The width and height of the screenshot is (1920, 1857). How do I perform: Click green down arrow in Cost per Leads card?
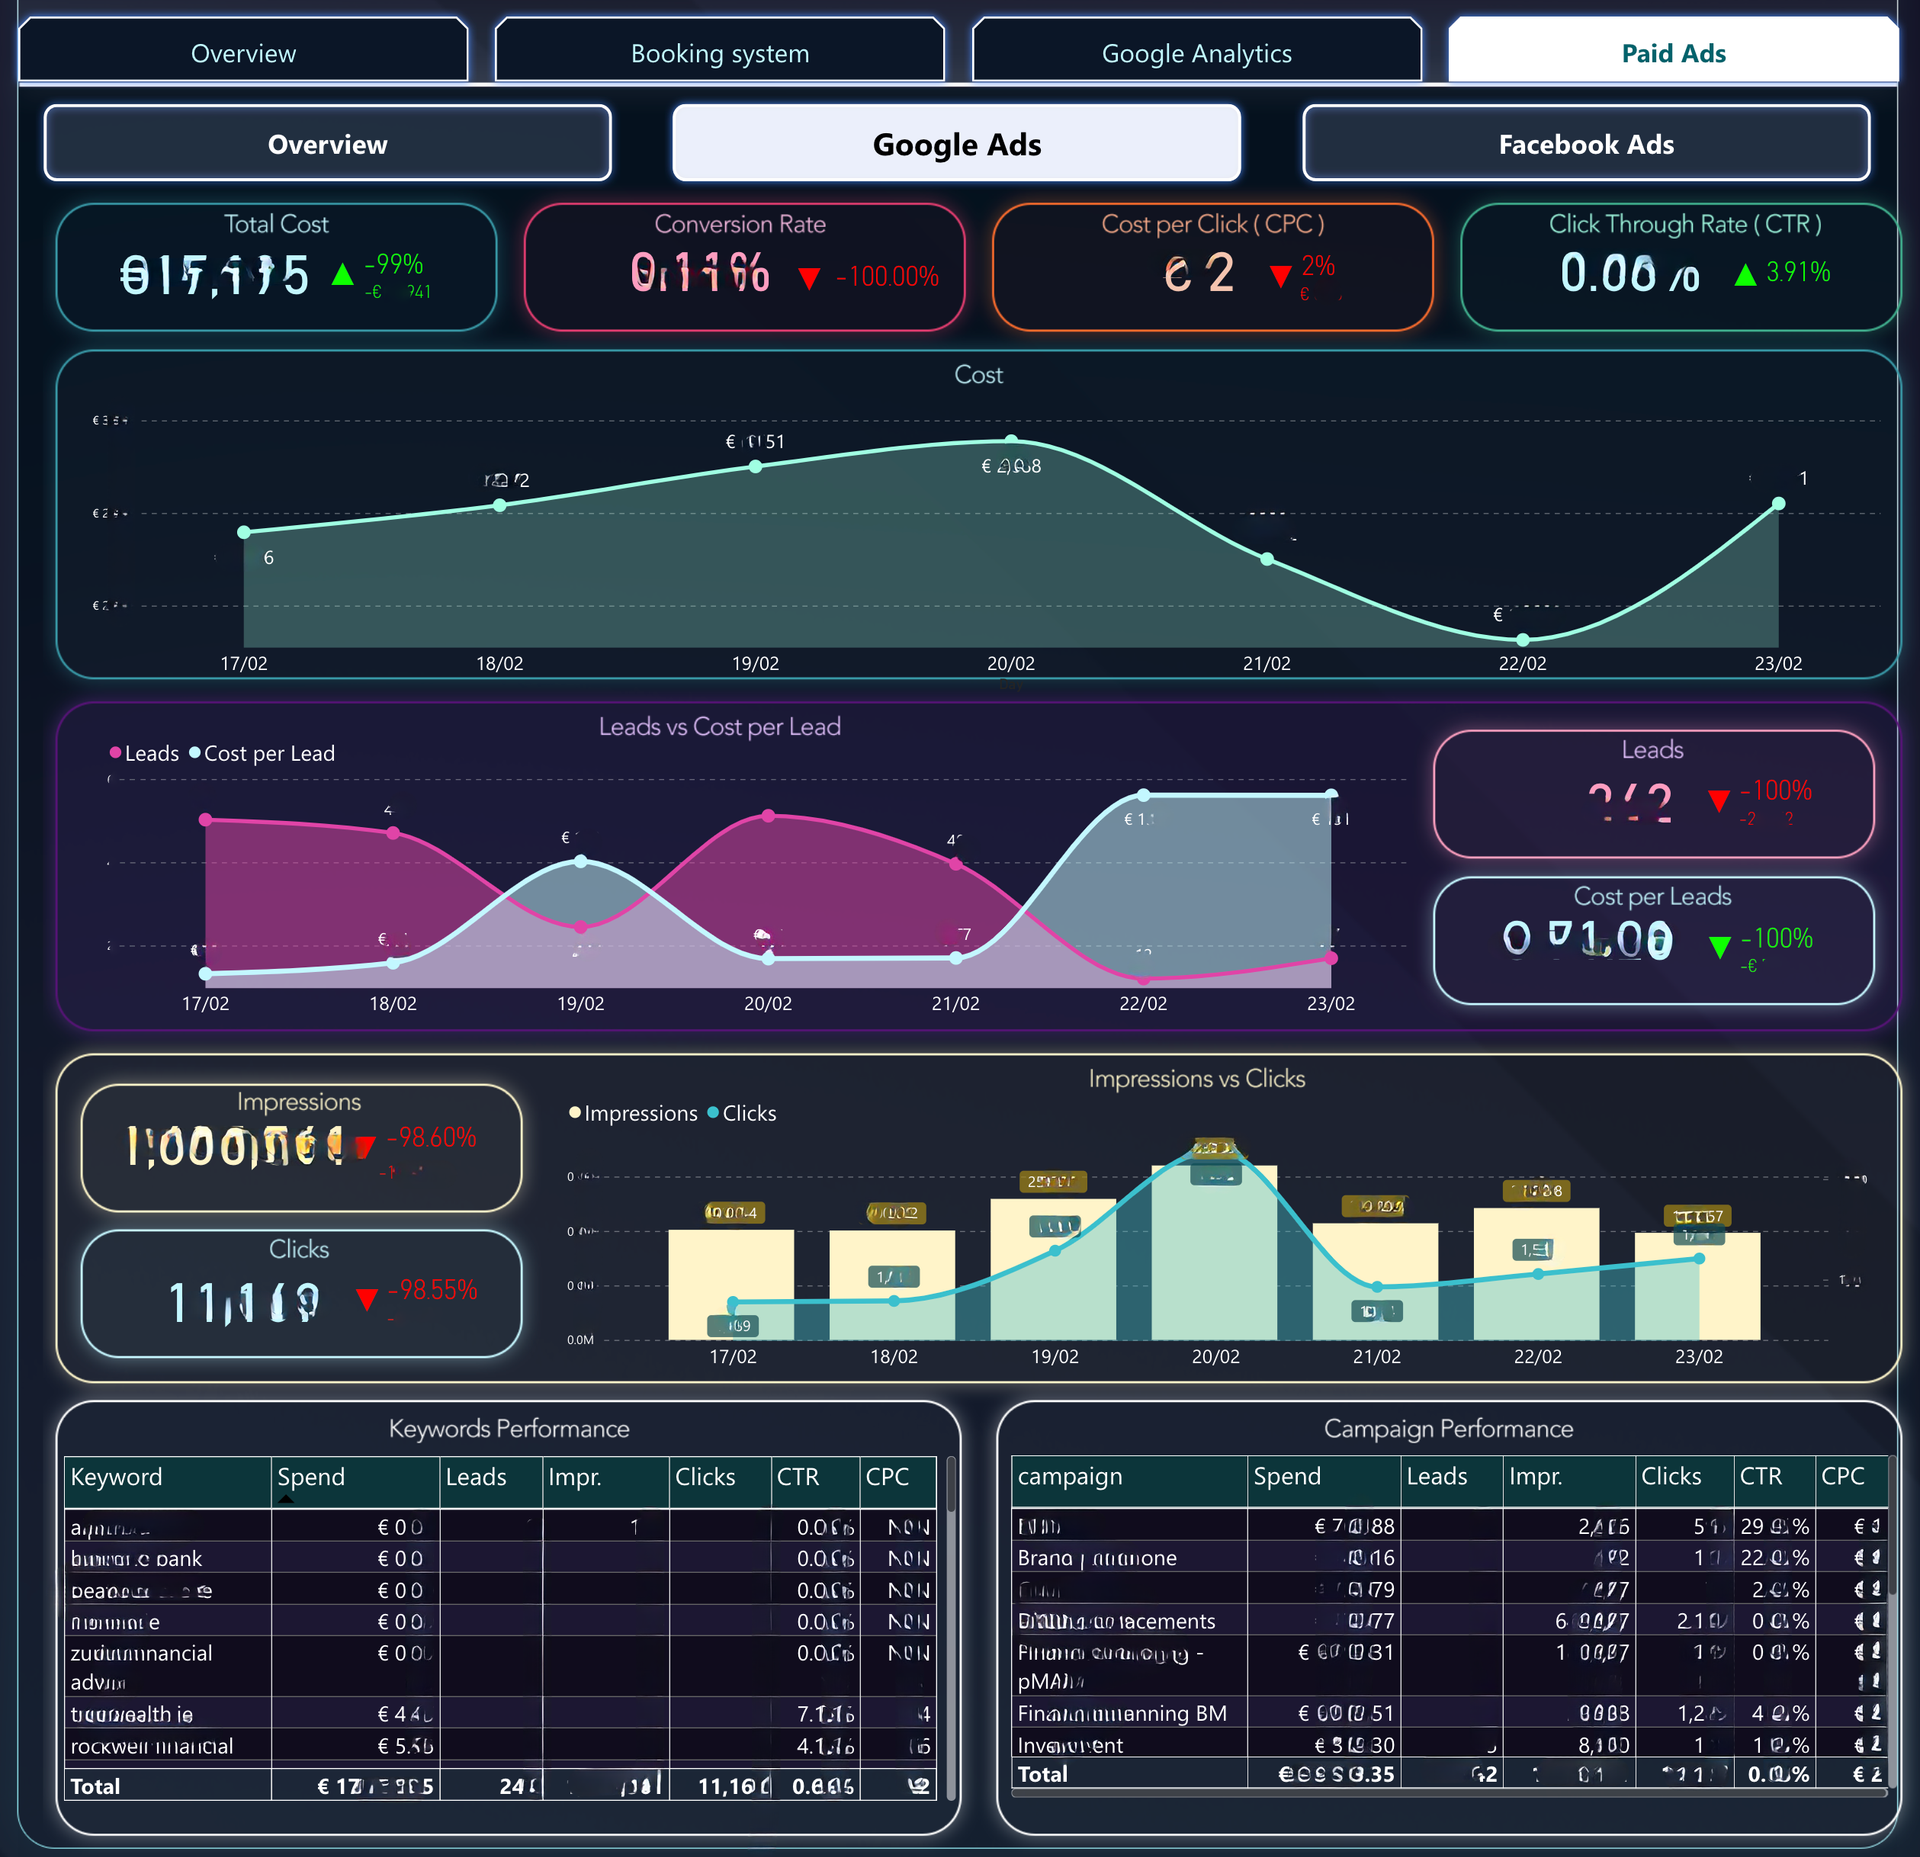point(1720,947)
